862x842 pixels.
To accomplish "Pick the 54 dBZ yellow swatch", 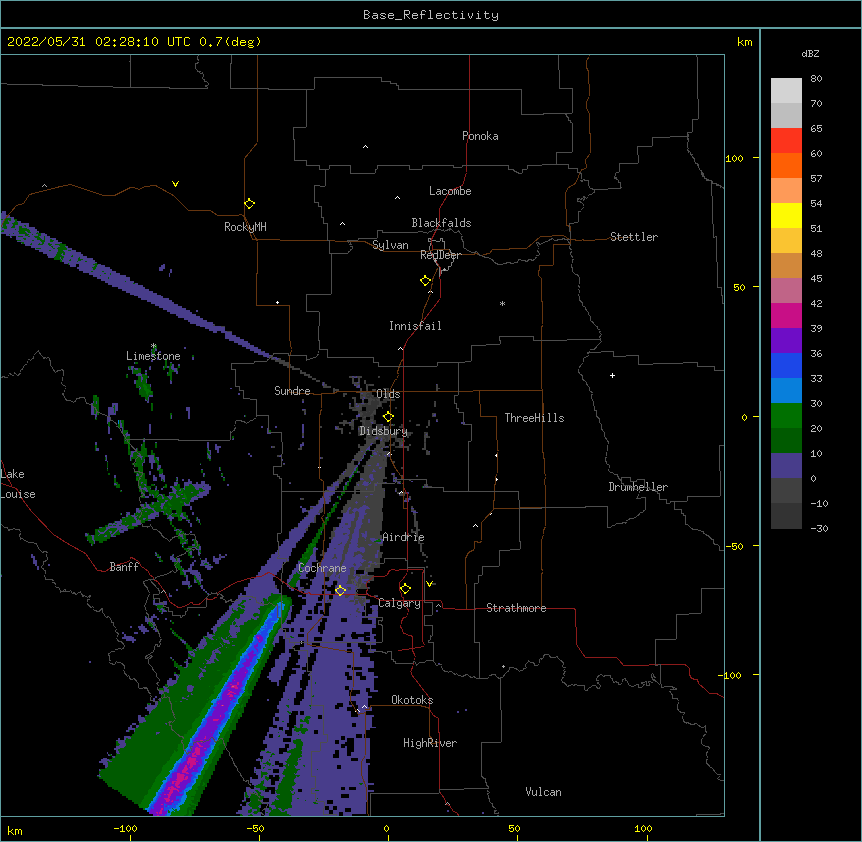I will pyautogui.click(x=786, y=215).
